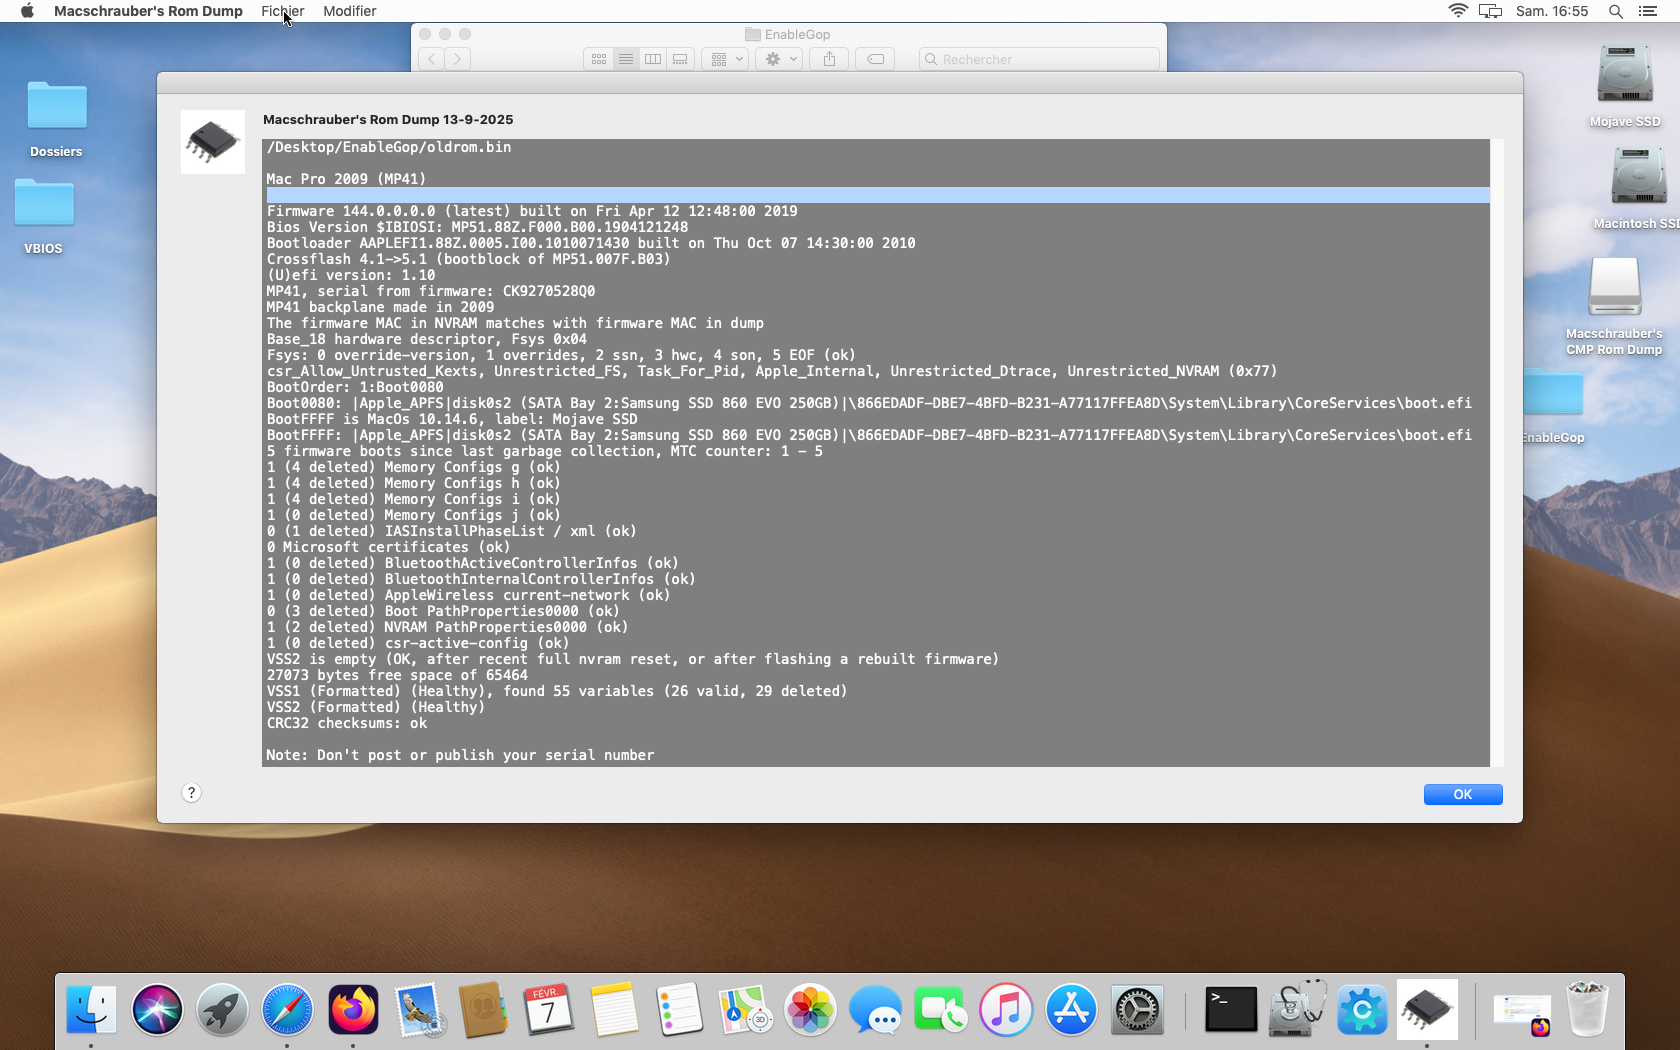The width and height of the screenshot is (1680, 1050).
Task: Click the 'CRC32 checksums: ok' line
Action: (x=347, y=723)
